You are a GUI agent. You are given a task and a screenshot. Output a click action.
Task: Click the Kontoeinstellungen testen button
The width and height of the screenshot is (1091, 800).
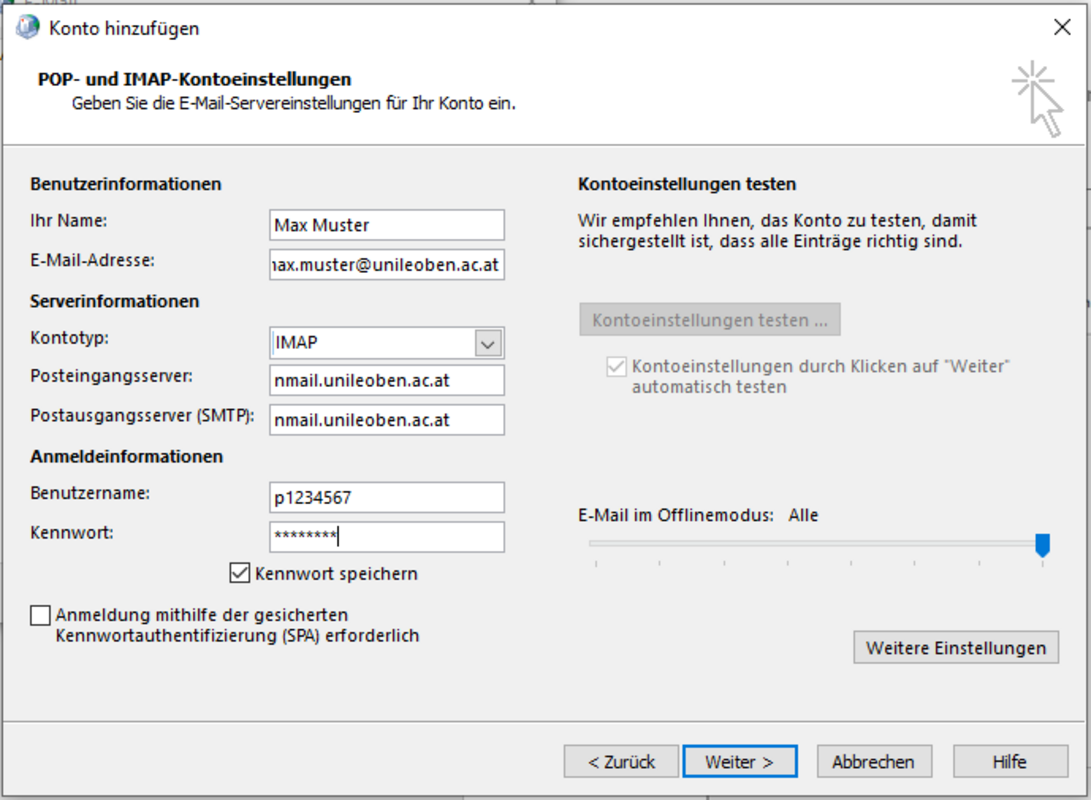(709, 320)
